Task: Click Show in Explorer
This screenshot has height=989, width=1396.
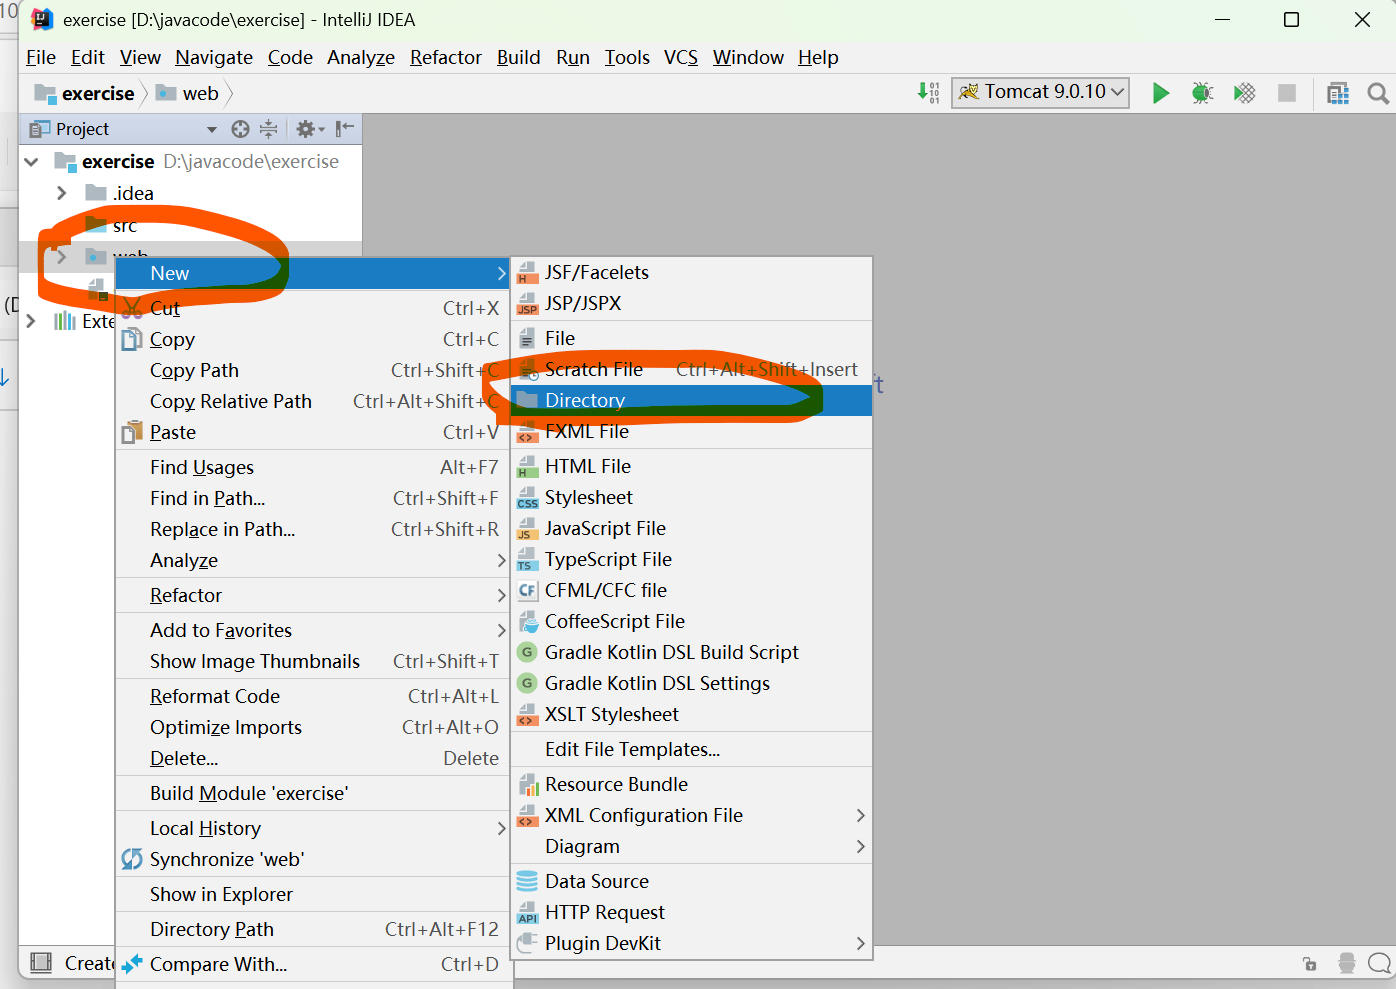Action: [x=313, y=894]
